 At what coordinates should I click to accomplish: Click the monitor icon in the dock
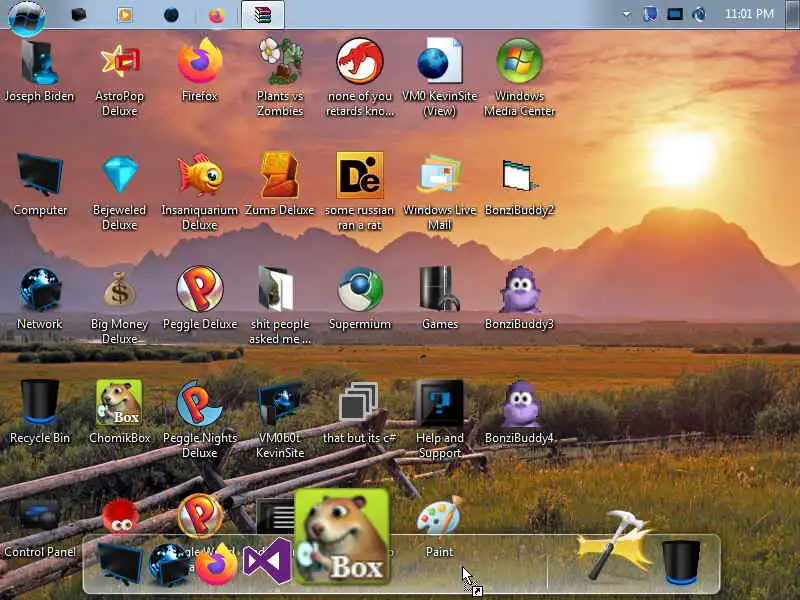(120, 564)
